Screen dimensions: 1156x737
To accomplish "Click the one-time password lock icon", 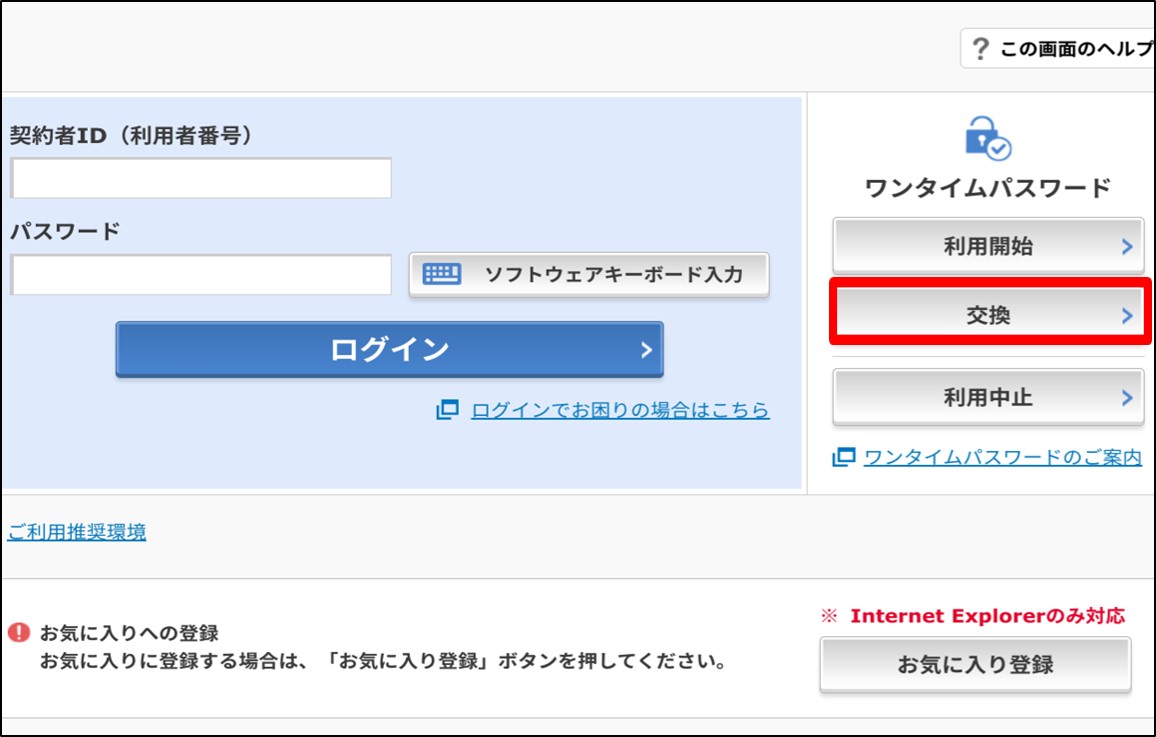I will pos(988,139).
